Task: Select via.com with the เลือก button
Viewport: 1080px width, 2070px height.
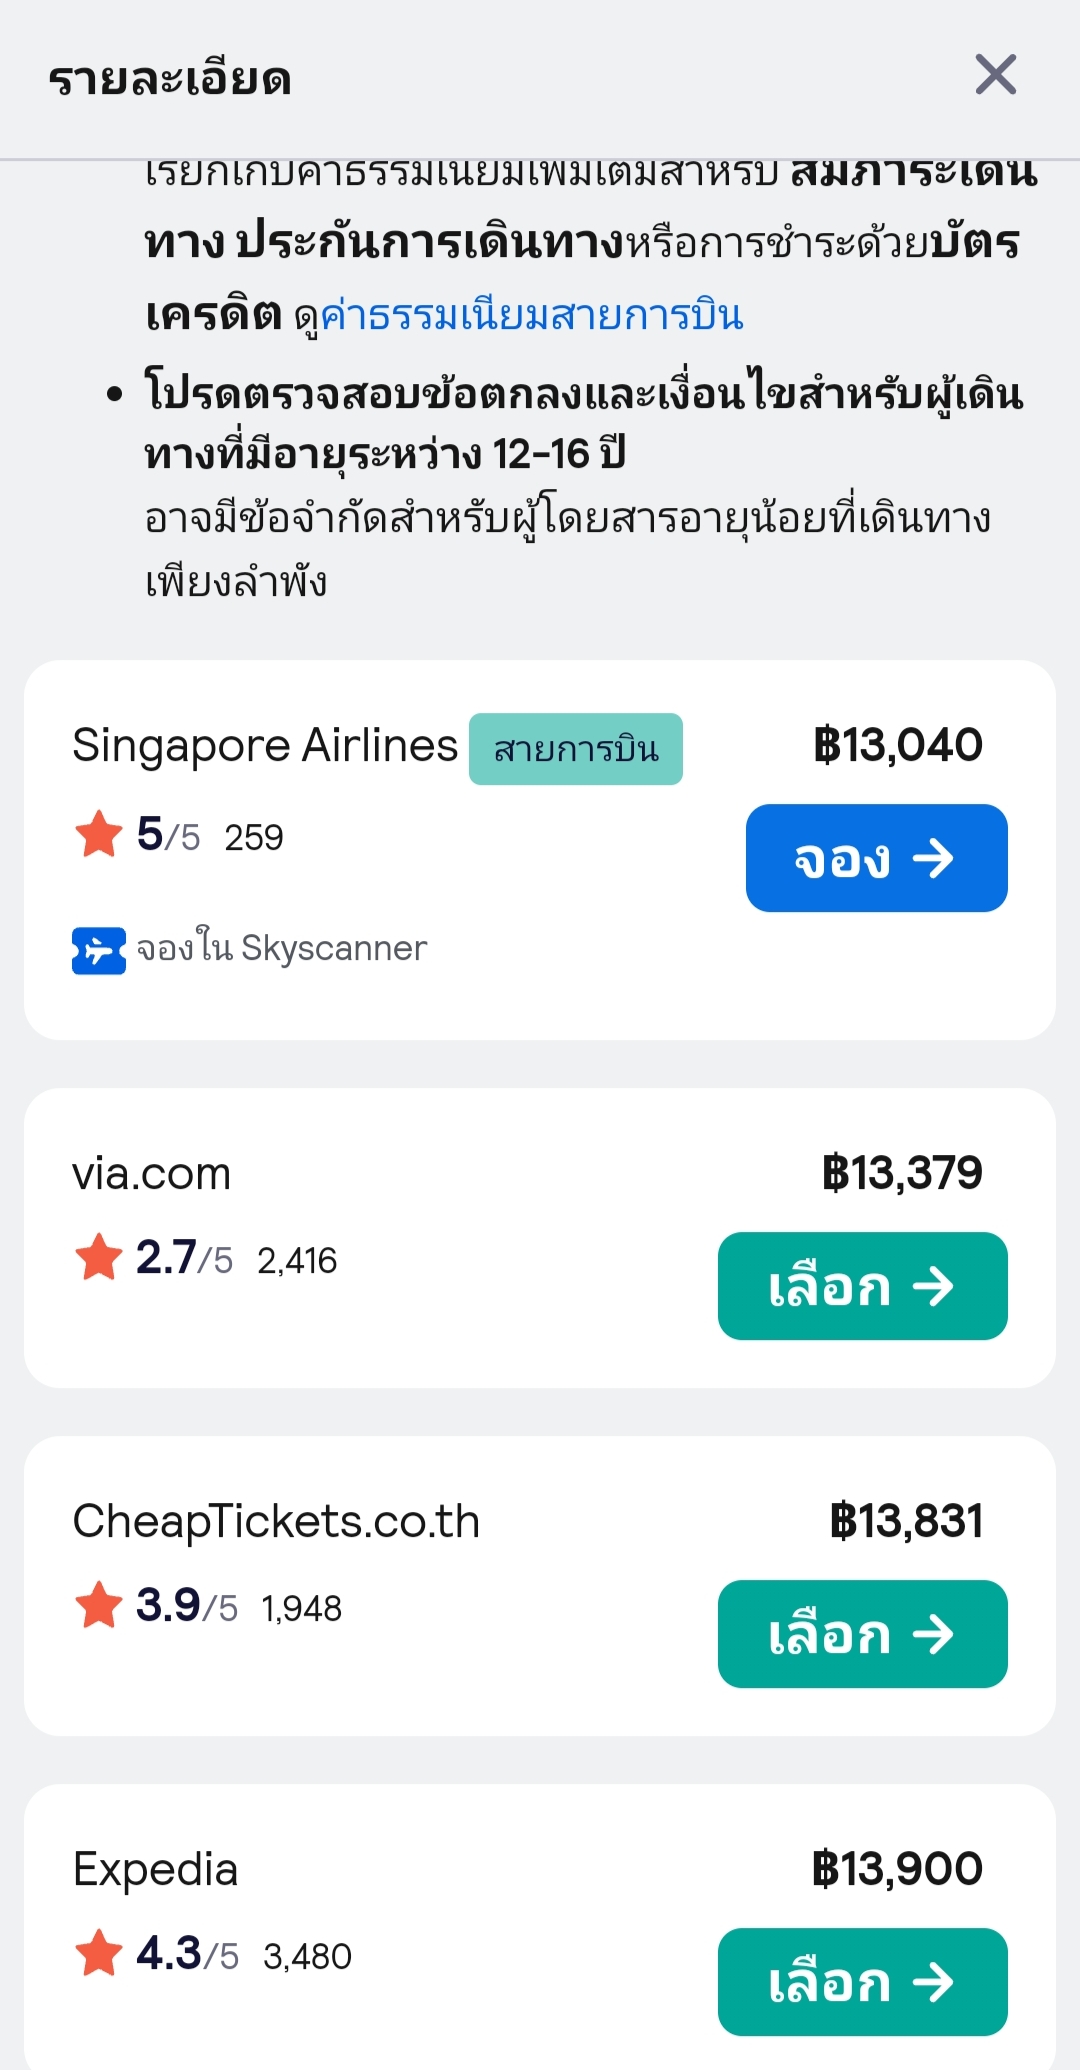Action: click(x=862, y=1286)
